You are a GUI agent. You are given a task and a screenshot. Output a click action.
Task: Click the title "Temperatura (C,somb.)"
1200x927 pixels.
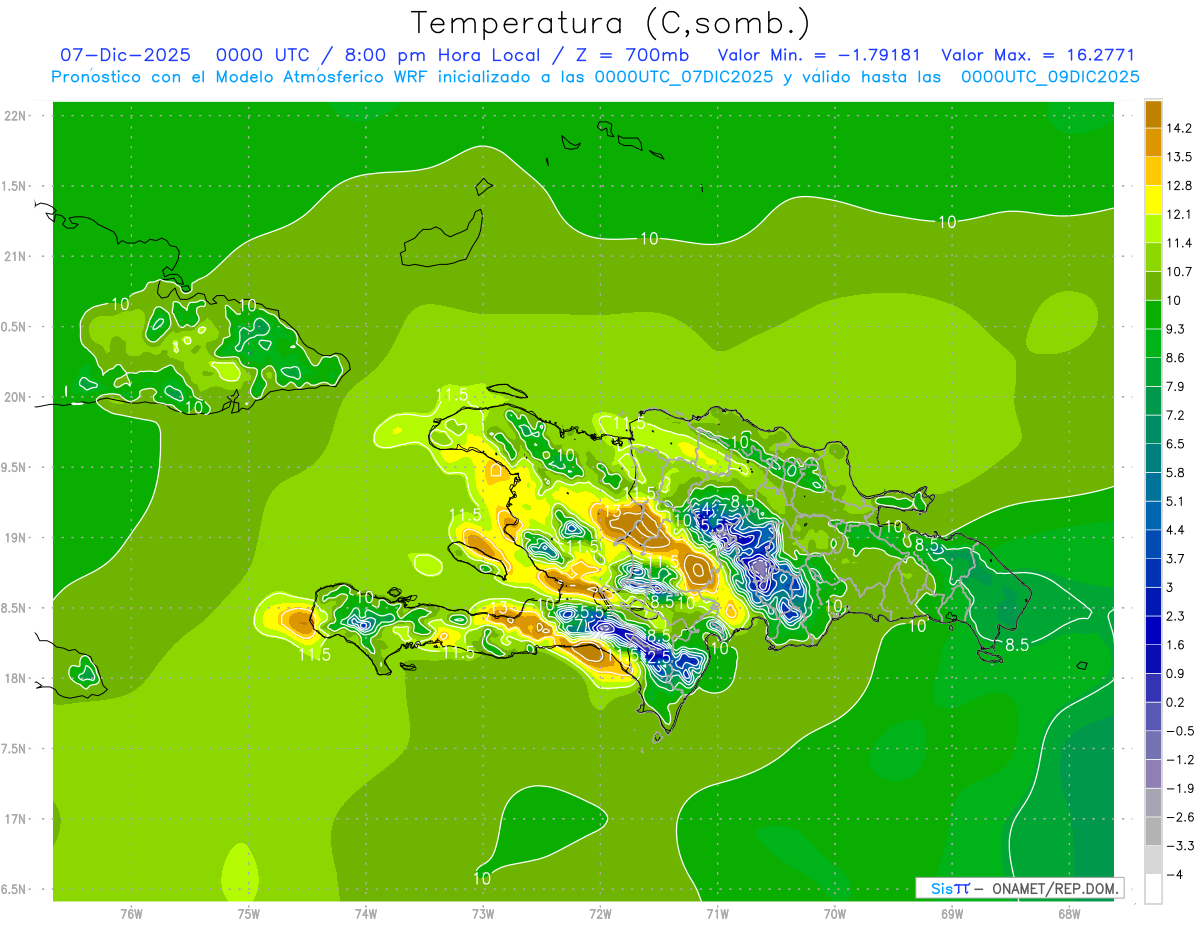[611, 23]
